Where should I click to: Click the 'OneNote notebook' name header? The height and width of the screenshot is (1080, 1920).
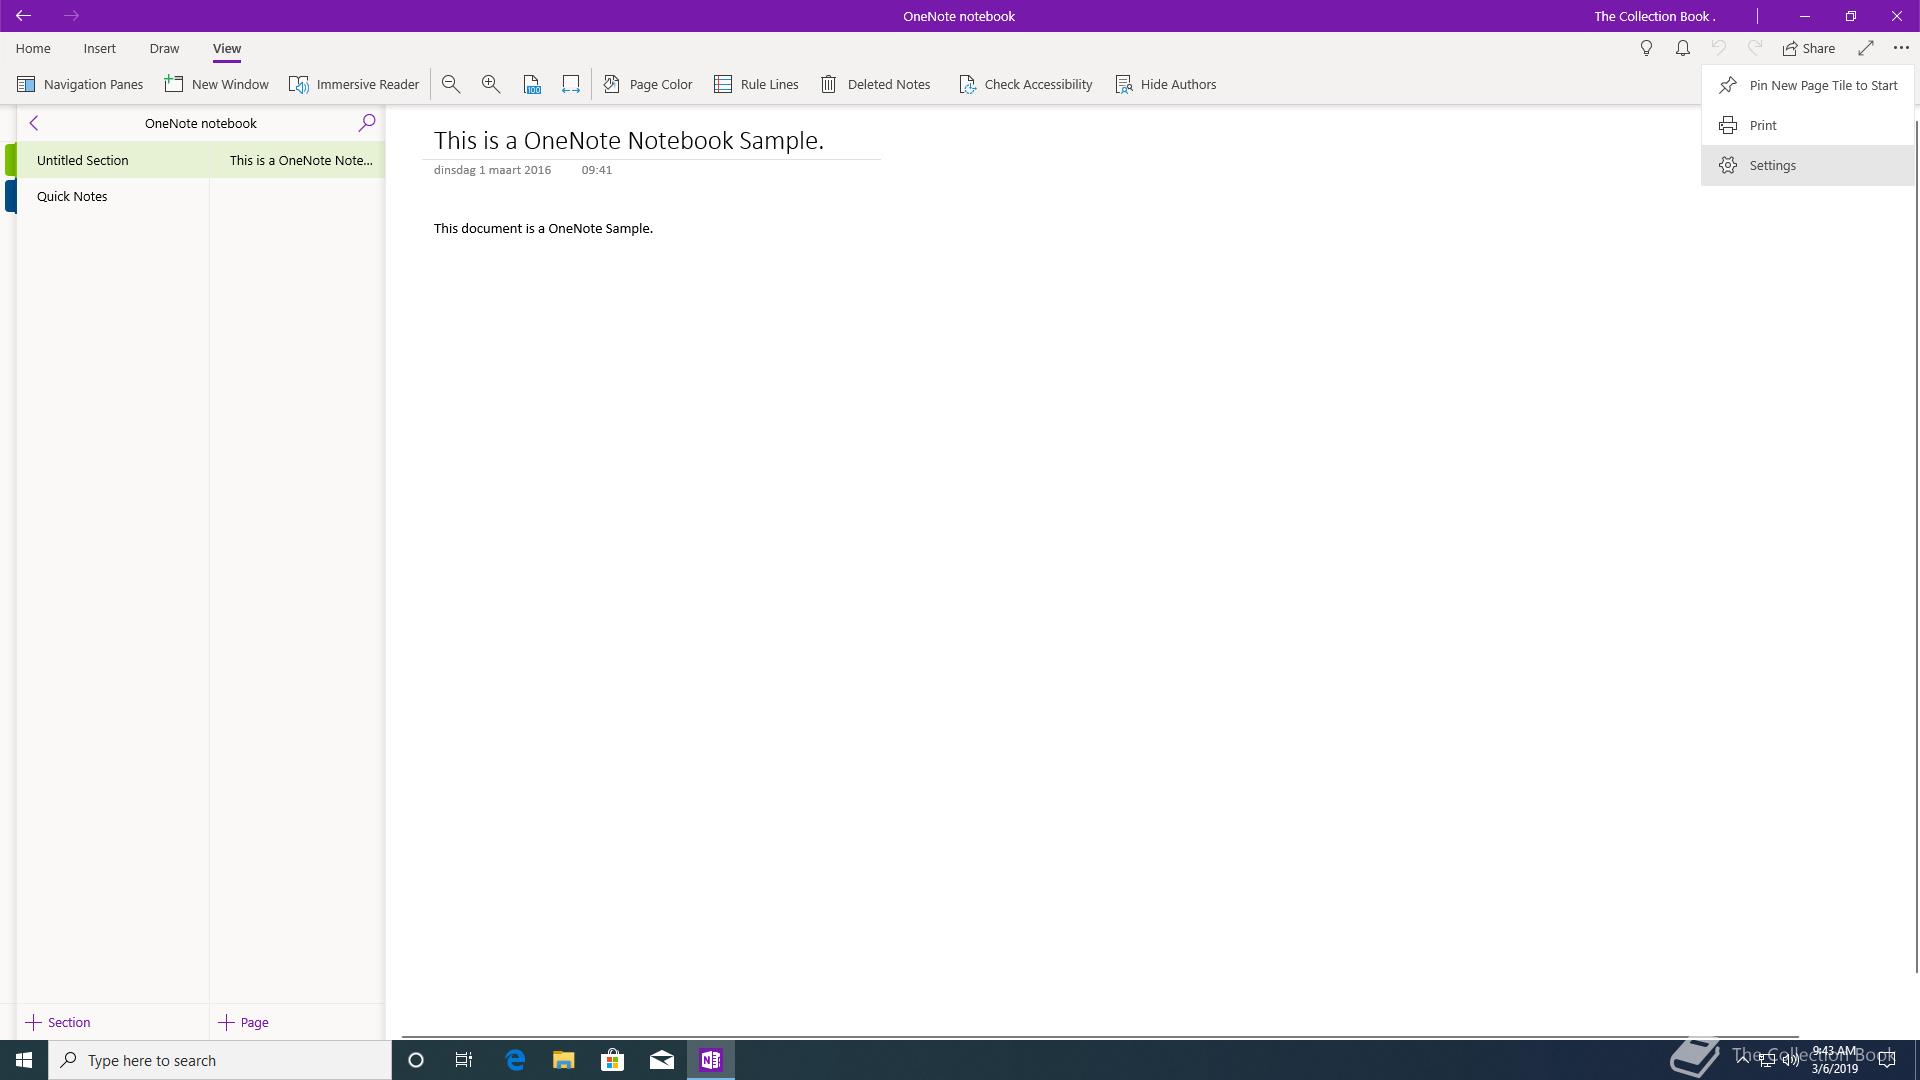click(x=201, y=123)
